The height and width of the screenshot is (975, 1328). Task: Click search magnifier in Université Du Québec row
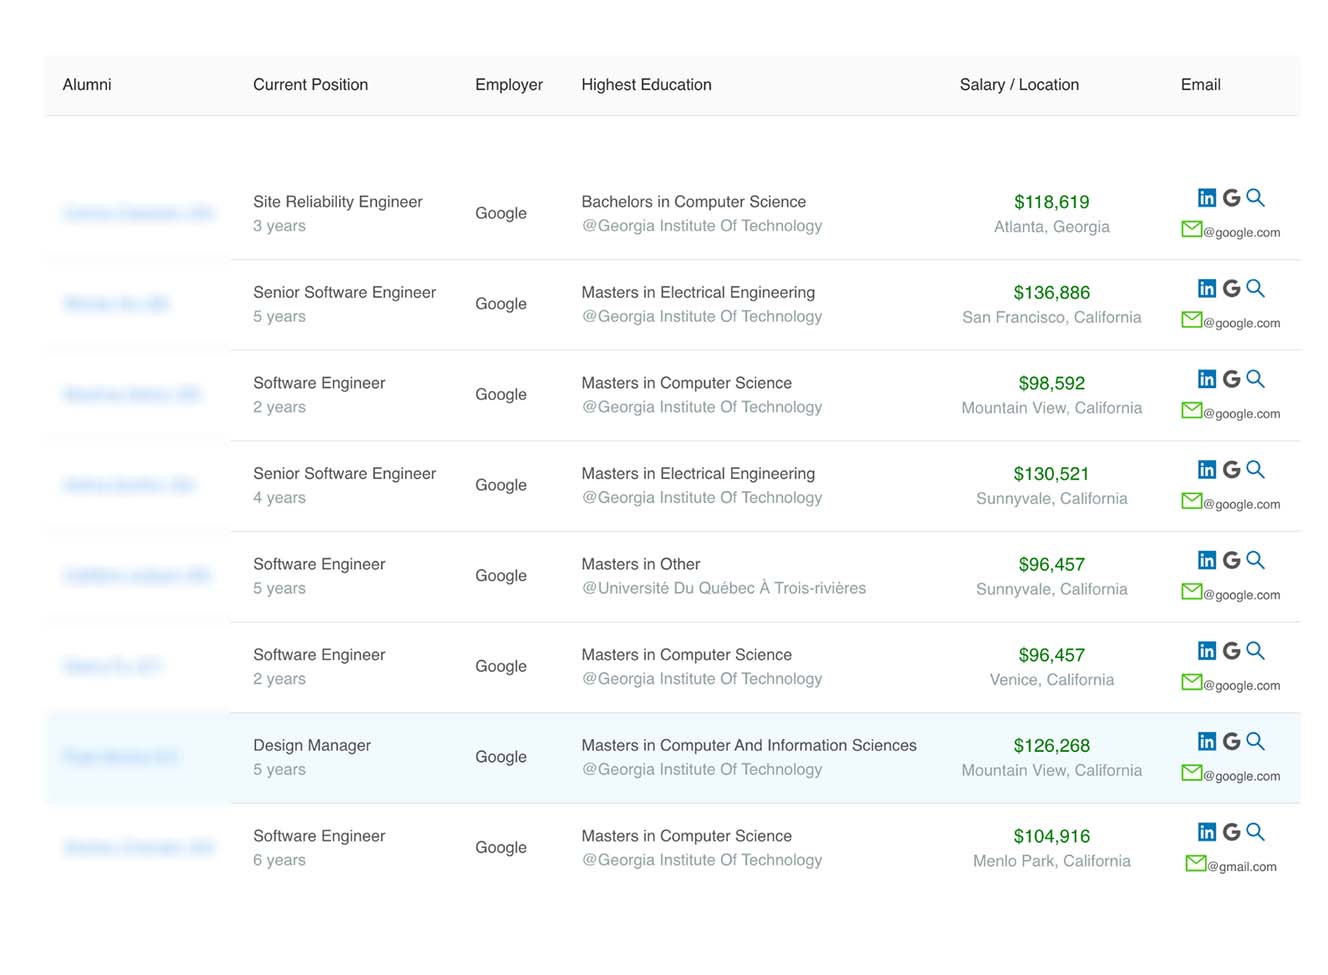[x=1255, y=561]
